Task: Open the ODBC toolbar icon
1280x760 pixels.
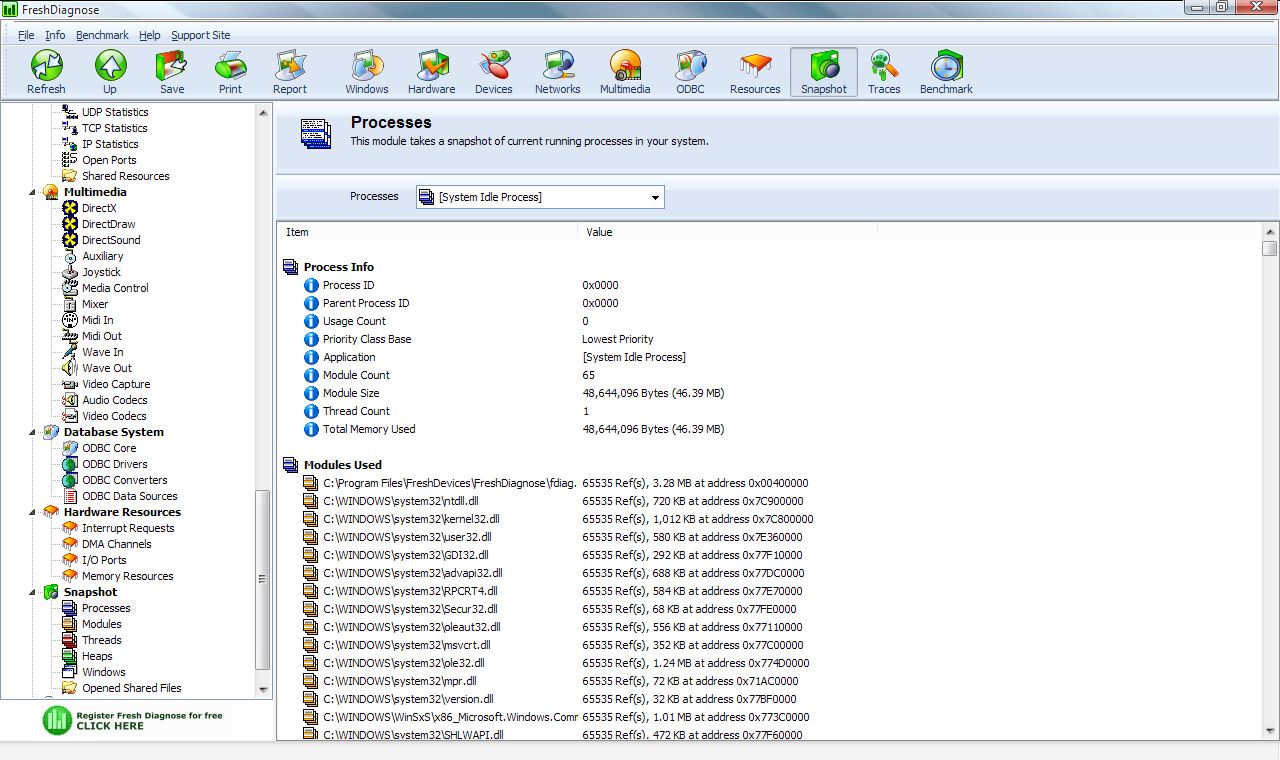Action: coord(690,72)
